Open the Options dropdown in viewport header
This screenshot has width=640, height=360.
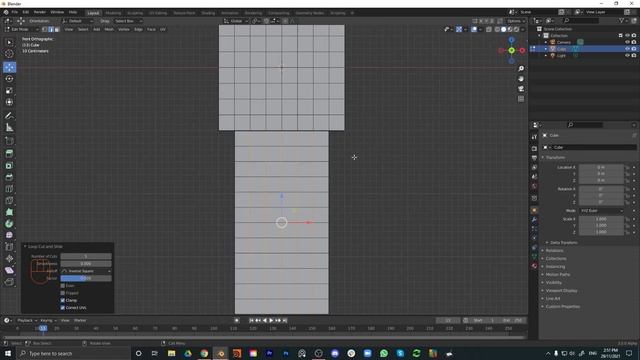pos(516,21)
